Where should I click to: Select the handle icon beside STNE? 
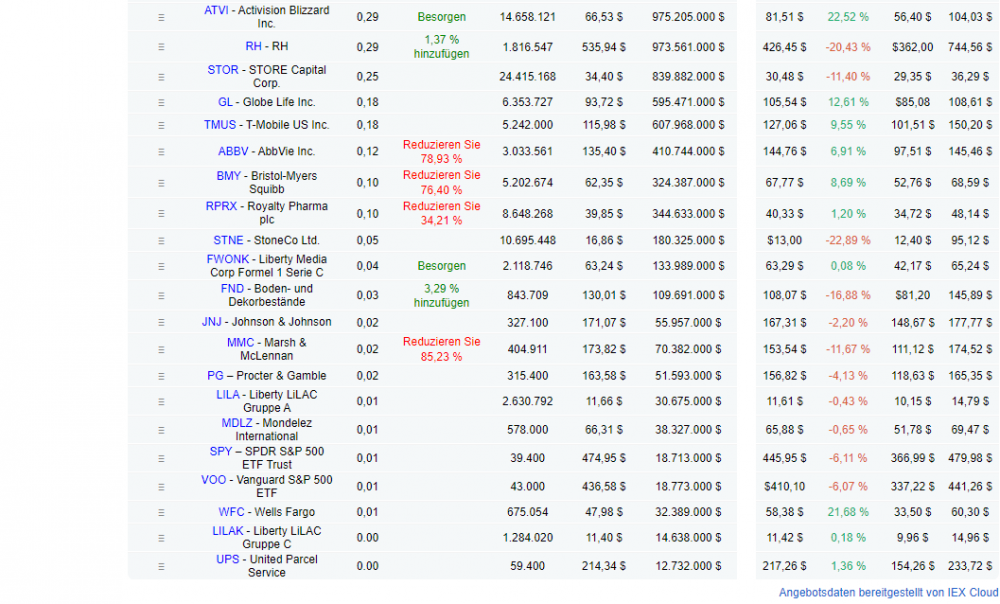[x=161, y=240]
